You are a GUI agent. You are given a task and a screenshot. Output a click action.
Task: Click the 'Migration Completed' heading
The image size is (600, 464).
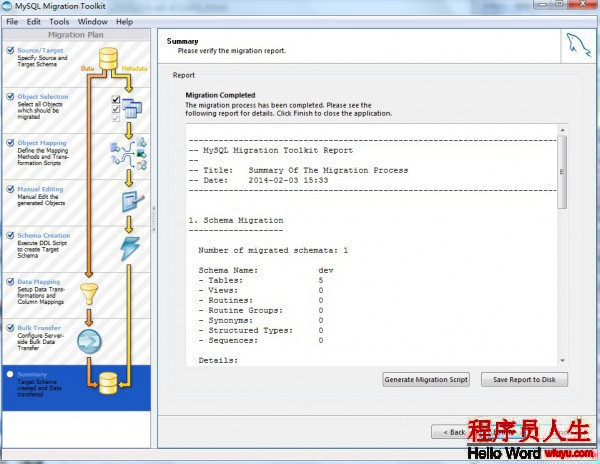click(x=220, y=95)
